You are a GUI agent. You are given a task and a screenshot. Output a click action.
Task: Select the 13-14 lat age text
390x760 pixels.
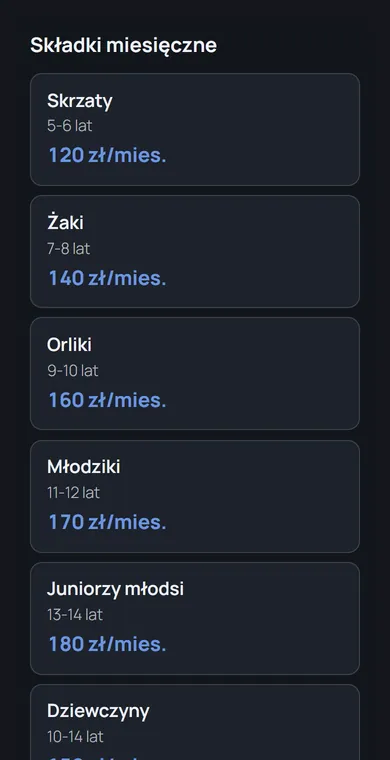point(75,615)
